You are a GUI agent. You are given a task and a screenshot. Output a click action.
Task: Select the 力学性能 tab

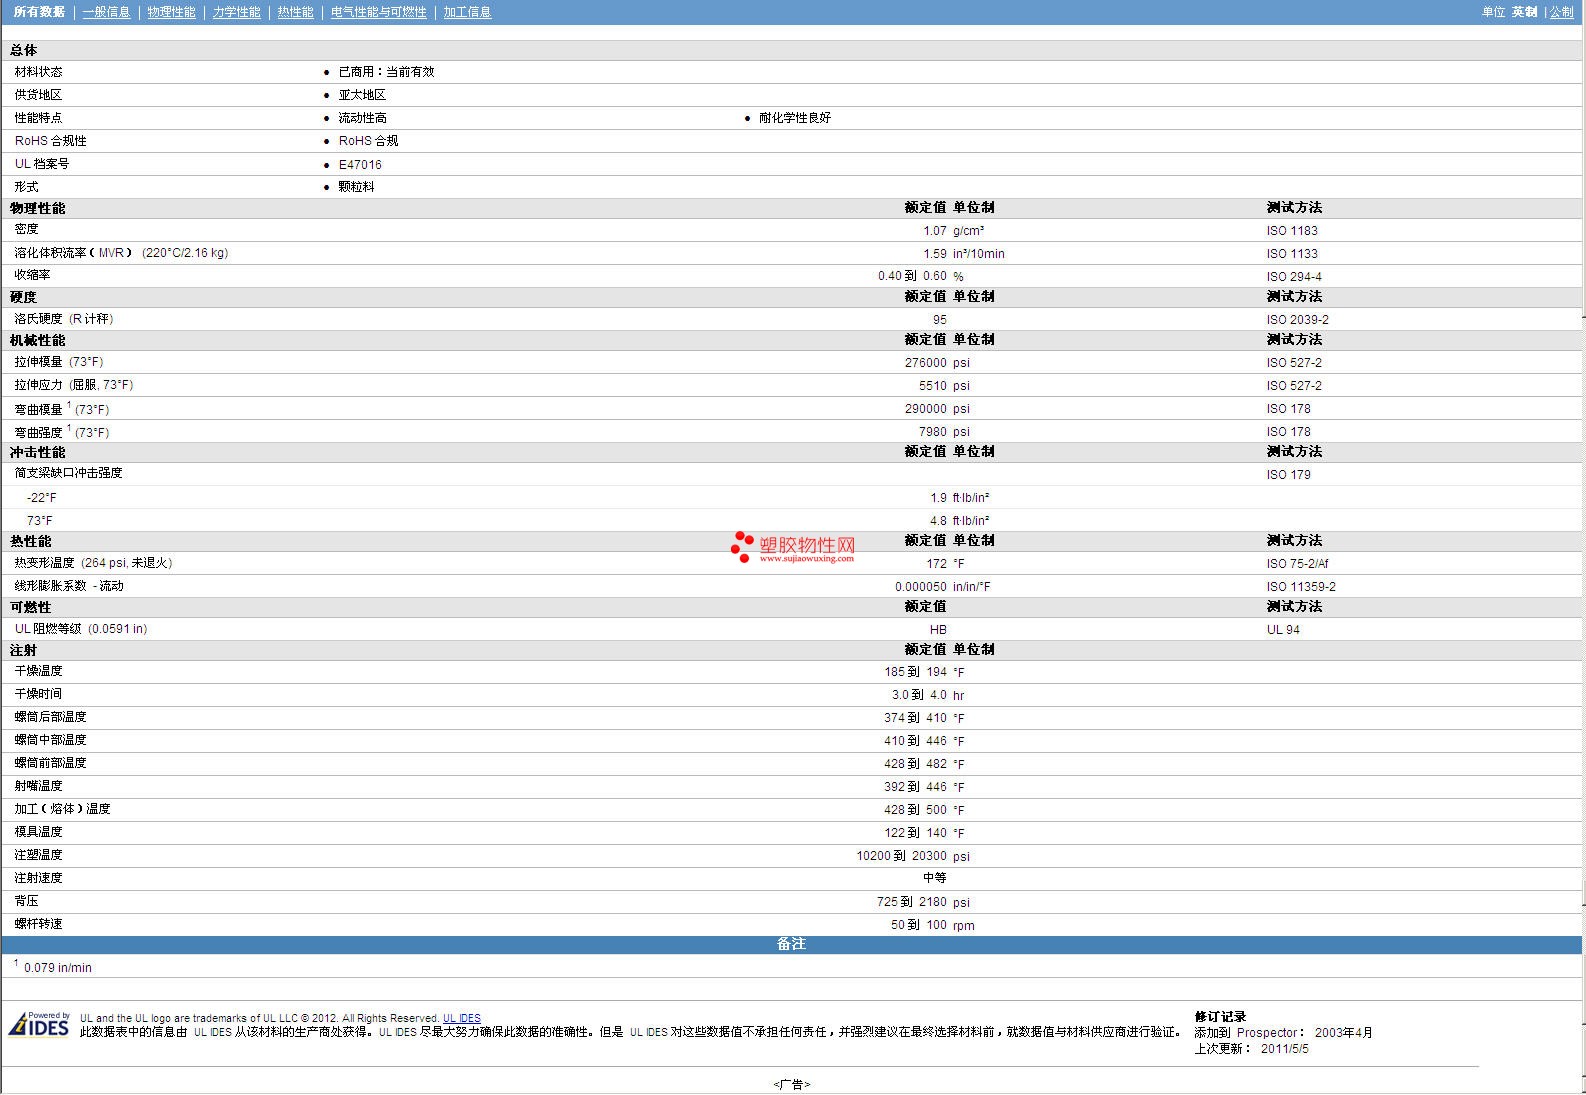click(236, 12)
